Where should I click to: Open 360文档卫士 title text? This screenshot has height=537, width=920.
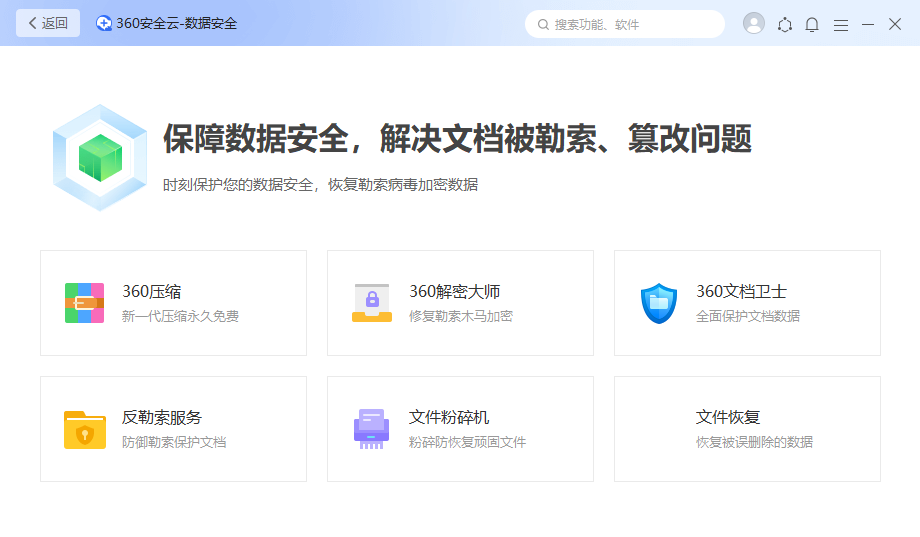coord(742,292)
